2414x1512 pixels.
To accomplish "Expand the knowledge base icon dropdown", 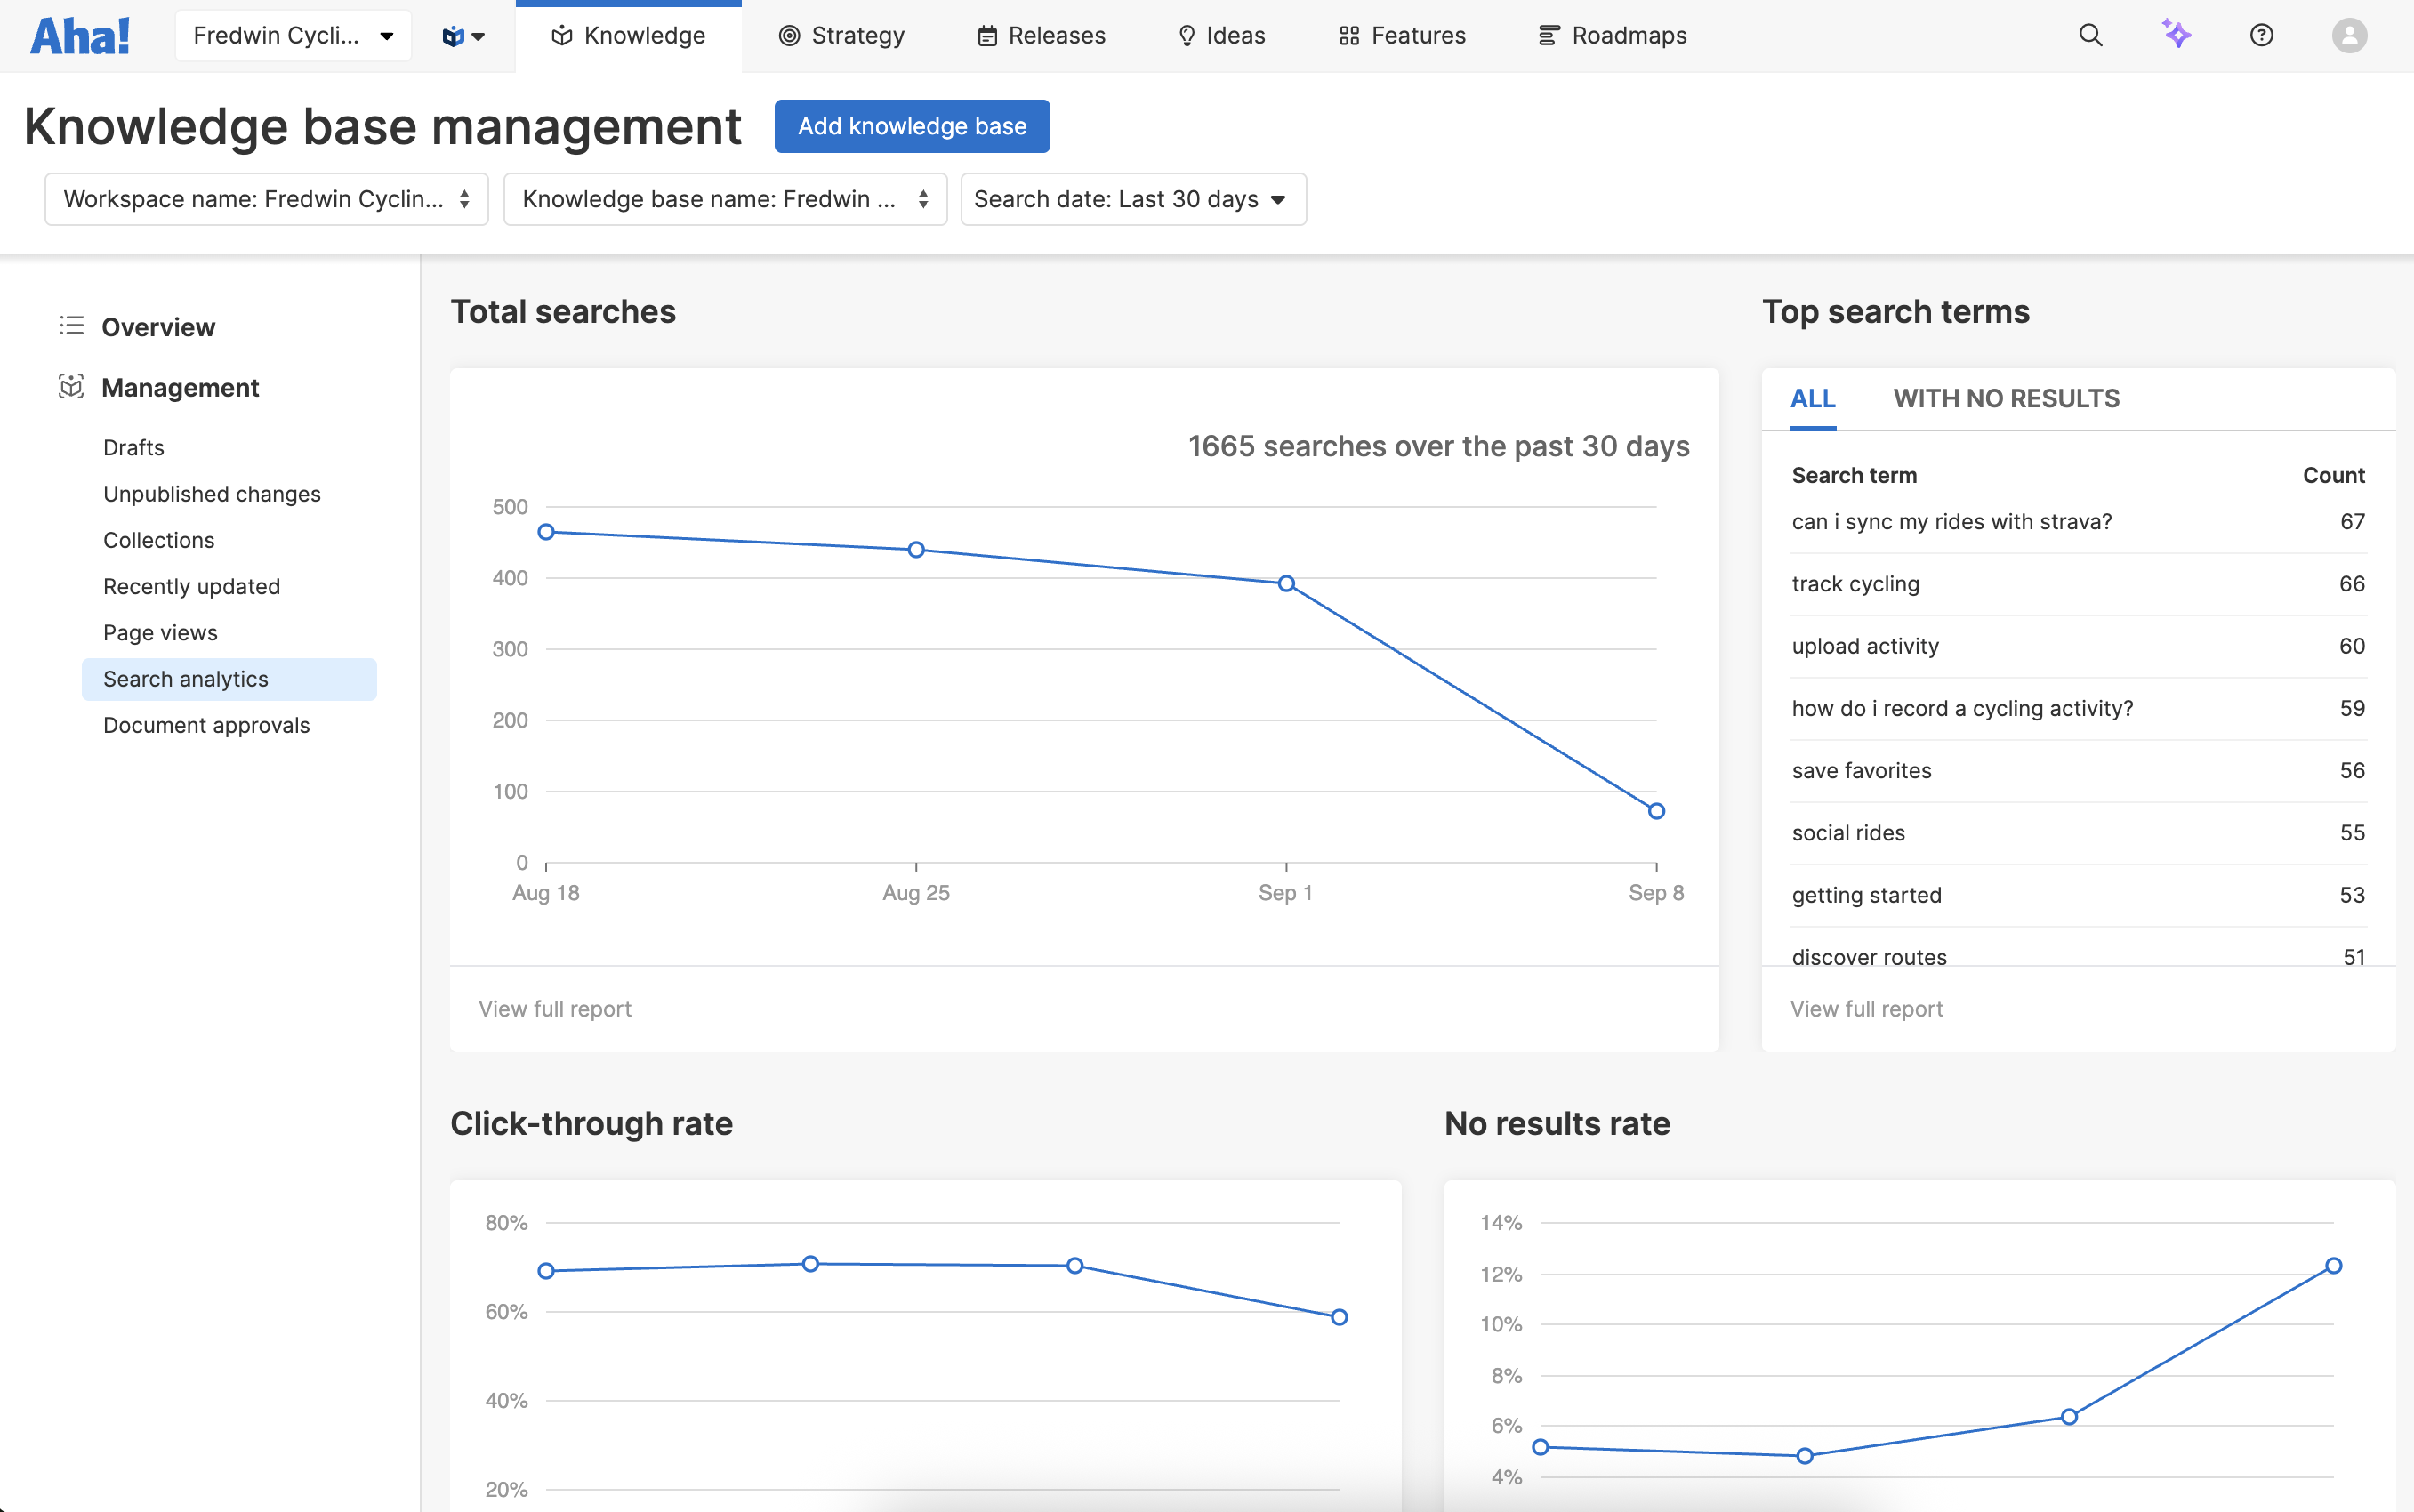I will 463,36.
